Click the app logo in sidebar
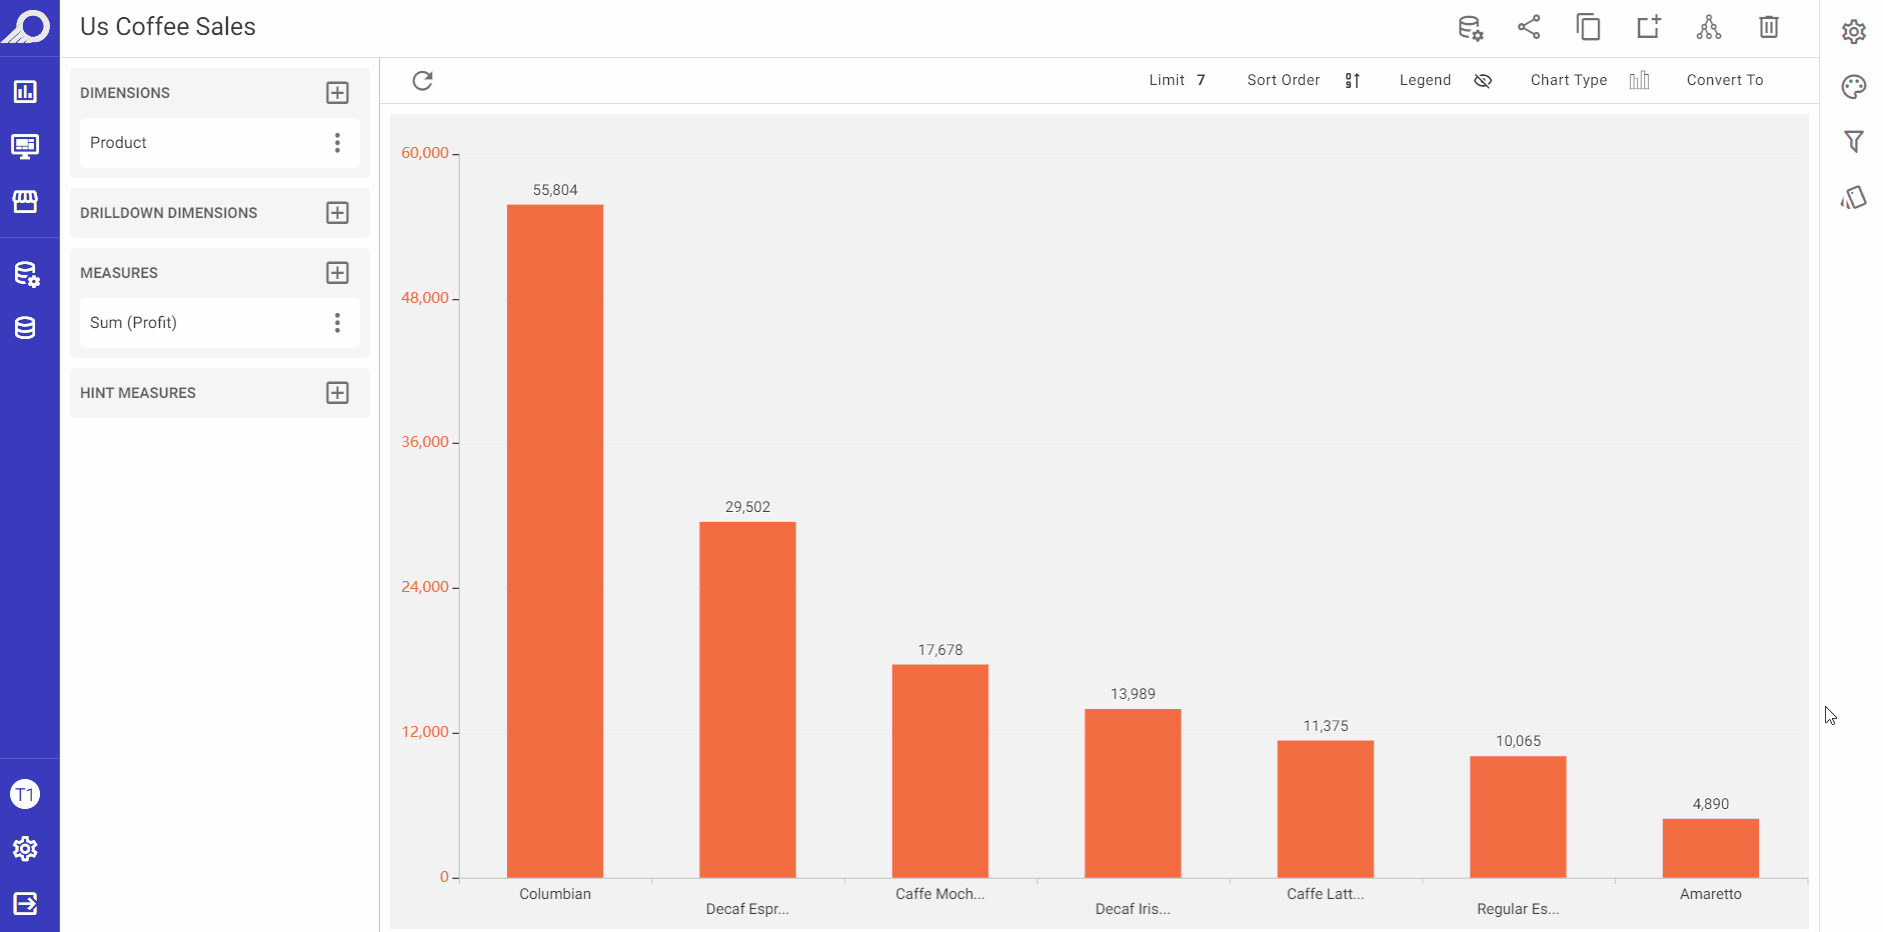This screenshot has width=1883, height=932. click(x=27, y=26)
